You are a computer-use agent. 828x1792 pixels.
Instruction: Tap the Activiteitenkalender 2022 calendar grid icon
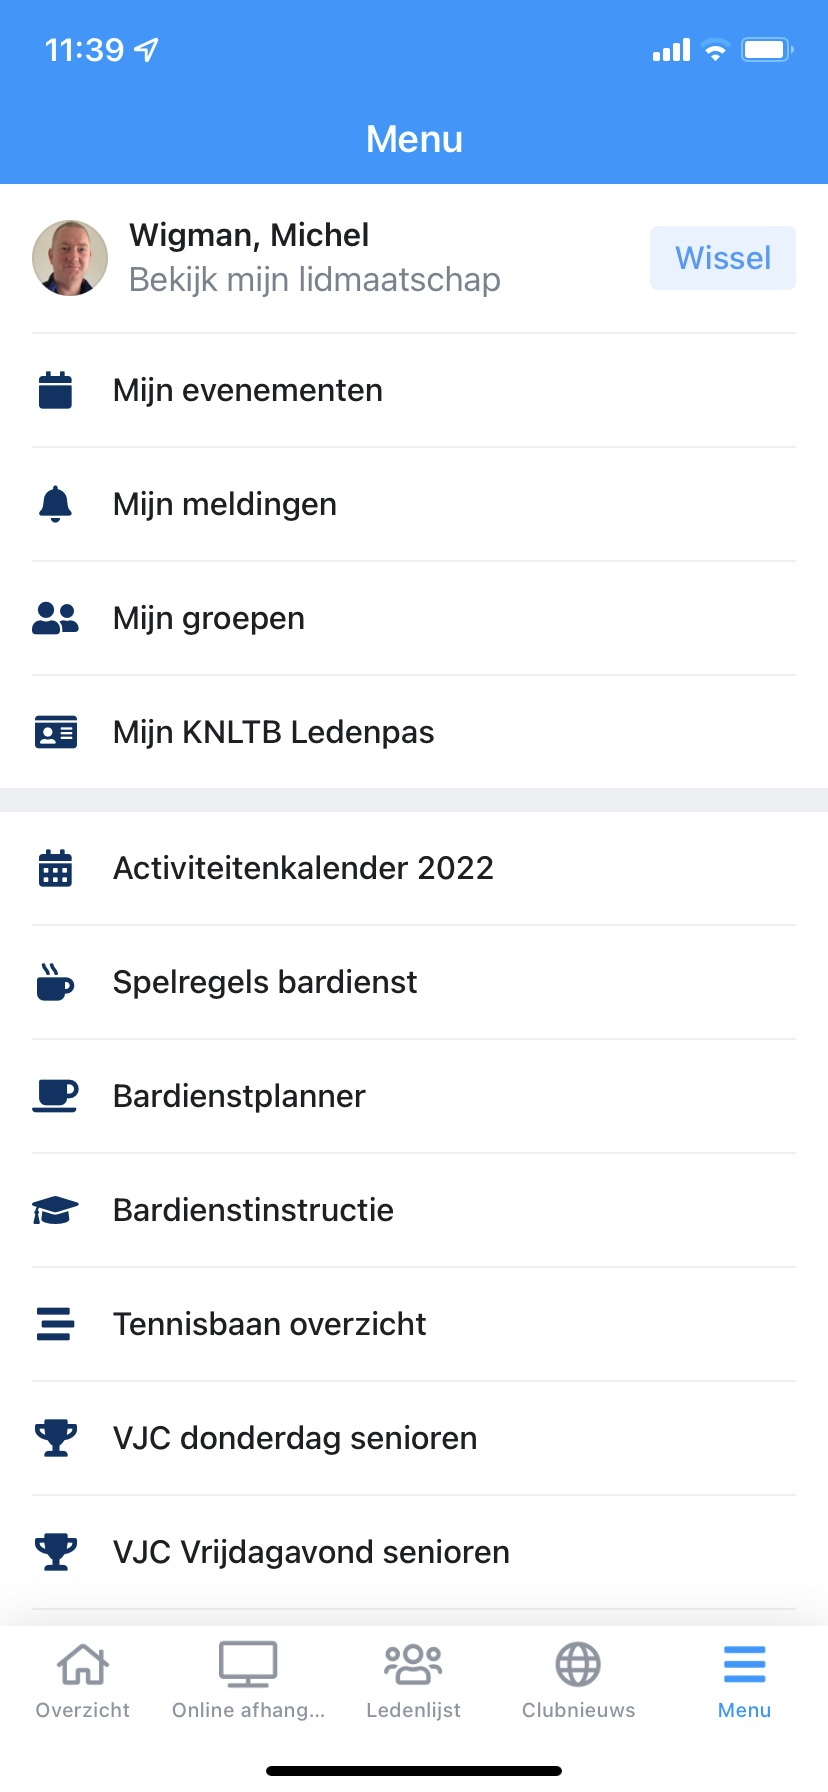tap(55, 868)
